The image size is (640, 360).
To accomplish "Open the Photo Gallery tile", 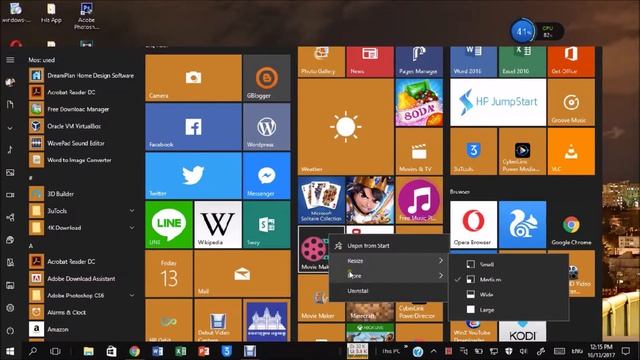I will point(321,61).
